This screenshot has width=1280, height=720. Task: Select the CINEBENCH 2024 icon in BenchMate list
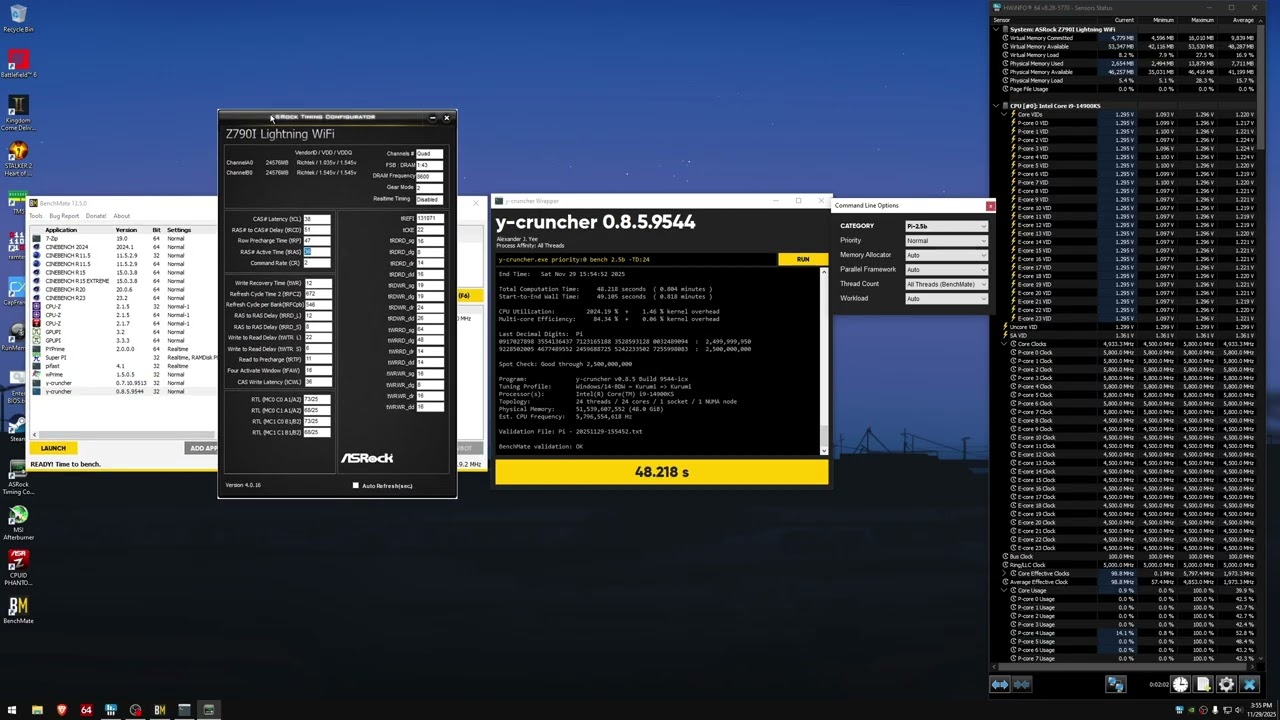pos(38,247)
